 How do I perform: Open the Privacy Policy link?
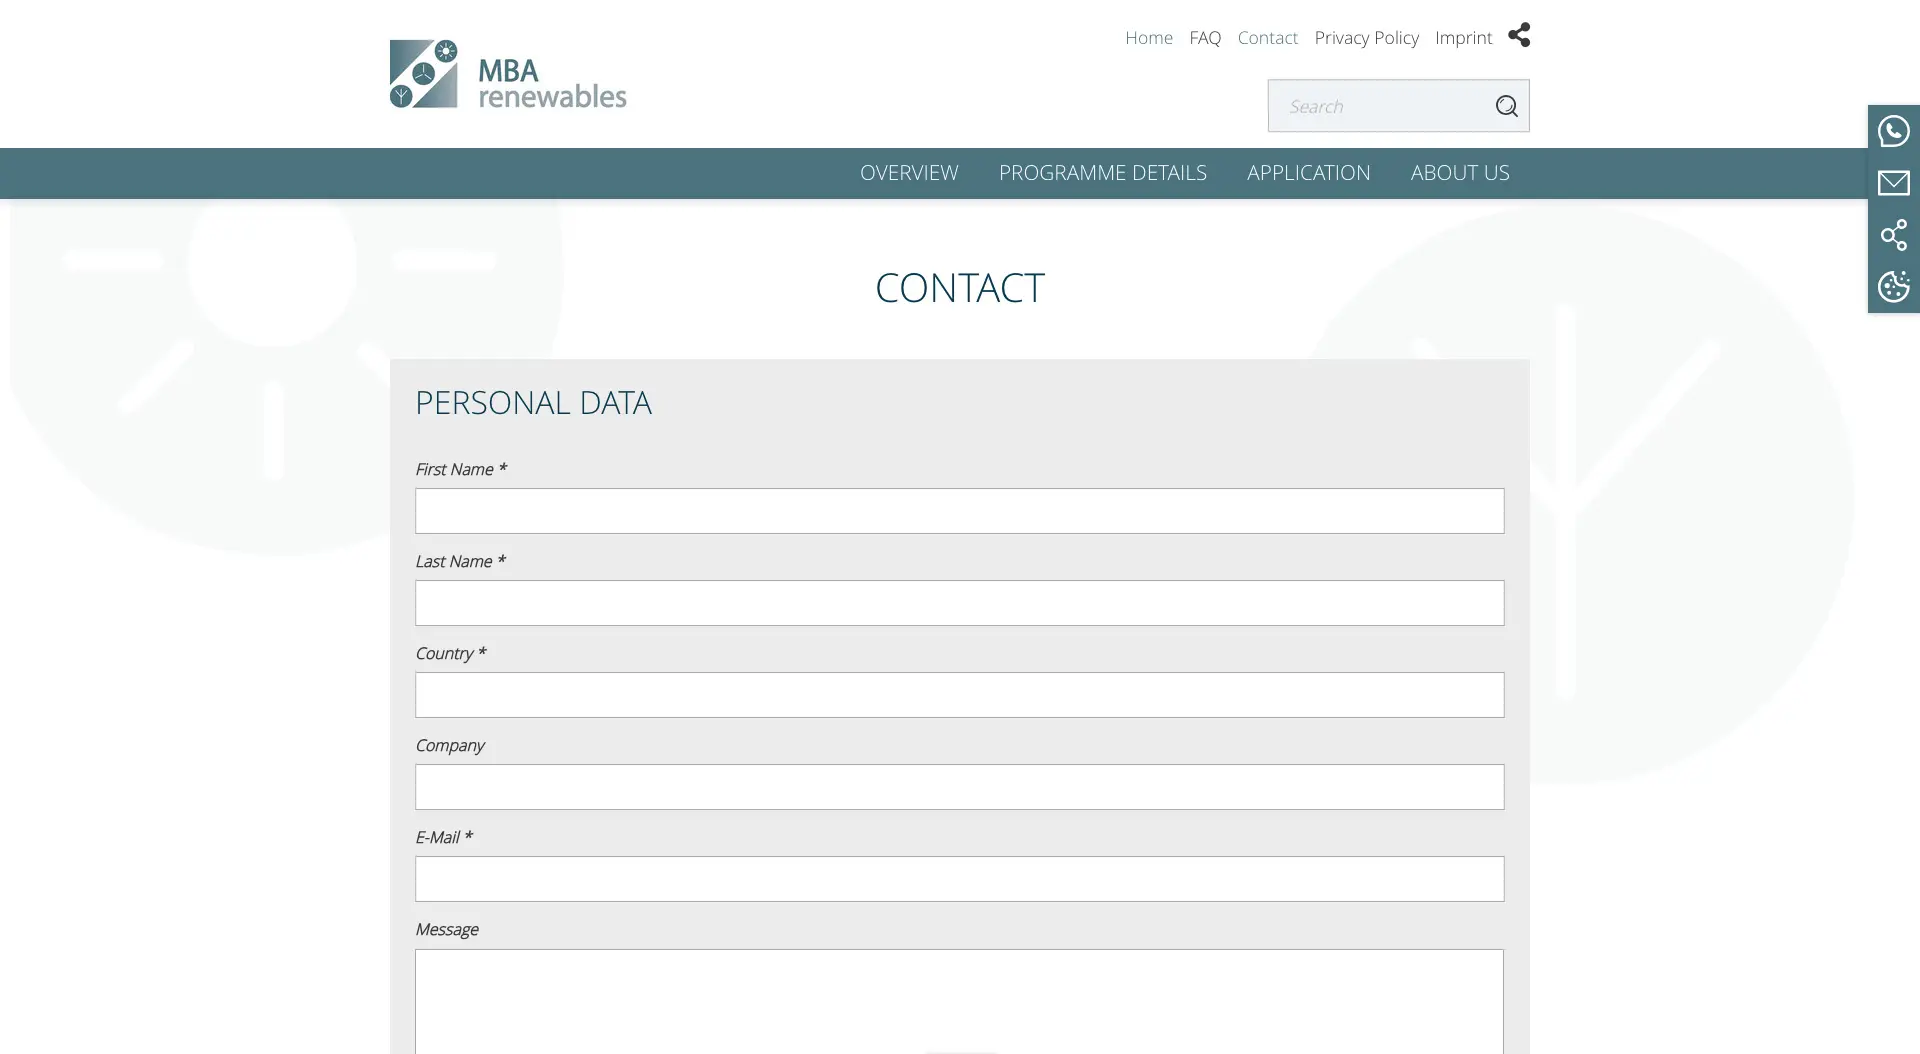[x=1366, y=38]
